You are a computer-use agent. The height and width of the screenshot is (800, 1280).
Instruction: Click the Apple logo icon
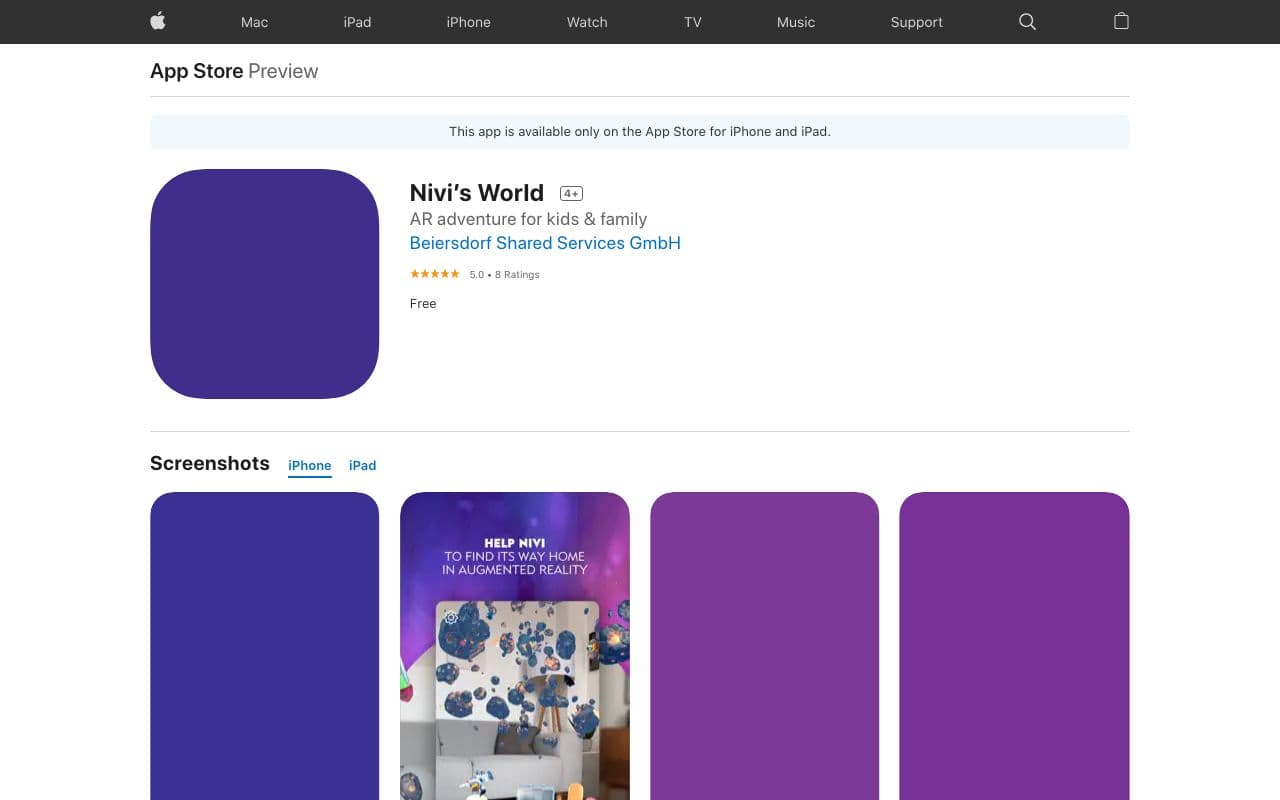click(x=158, y=21)
